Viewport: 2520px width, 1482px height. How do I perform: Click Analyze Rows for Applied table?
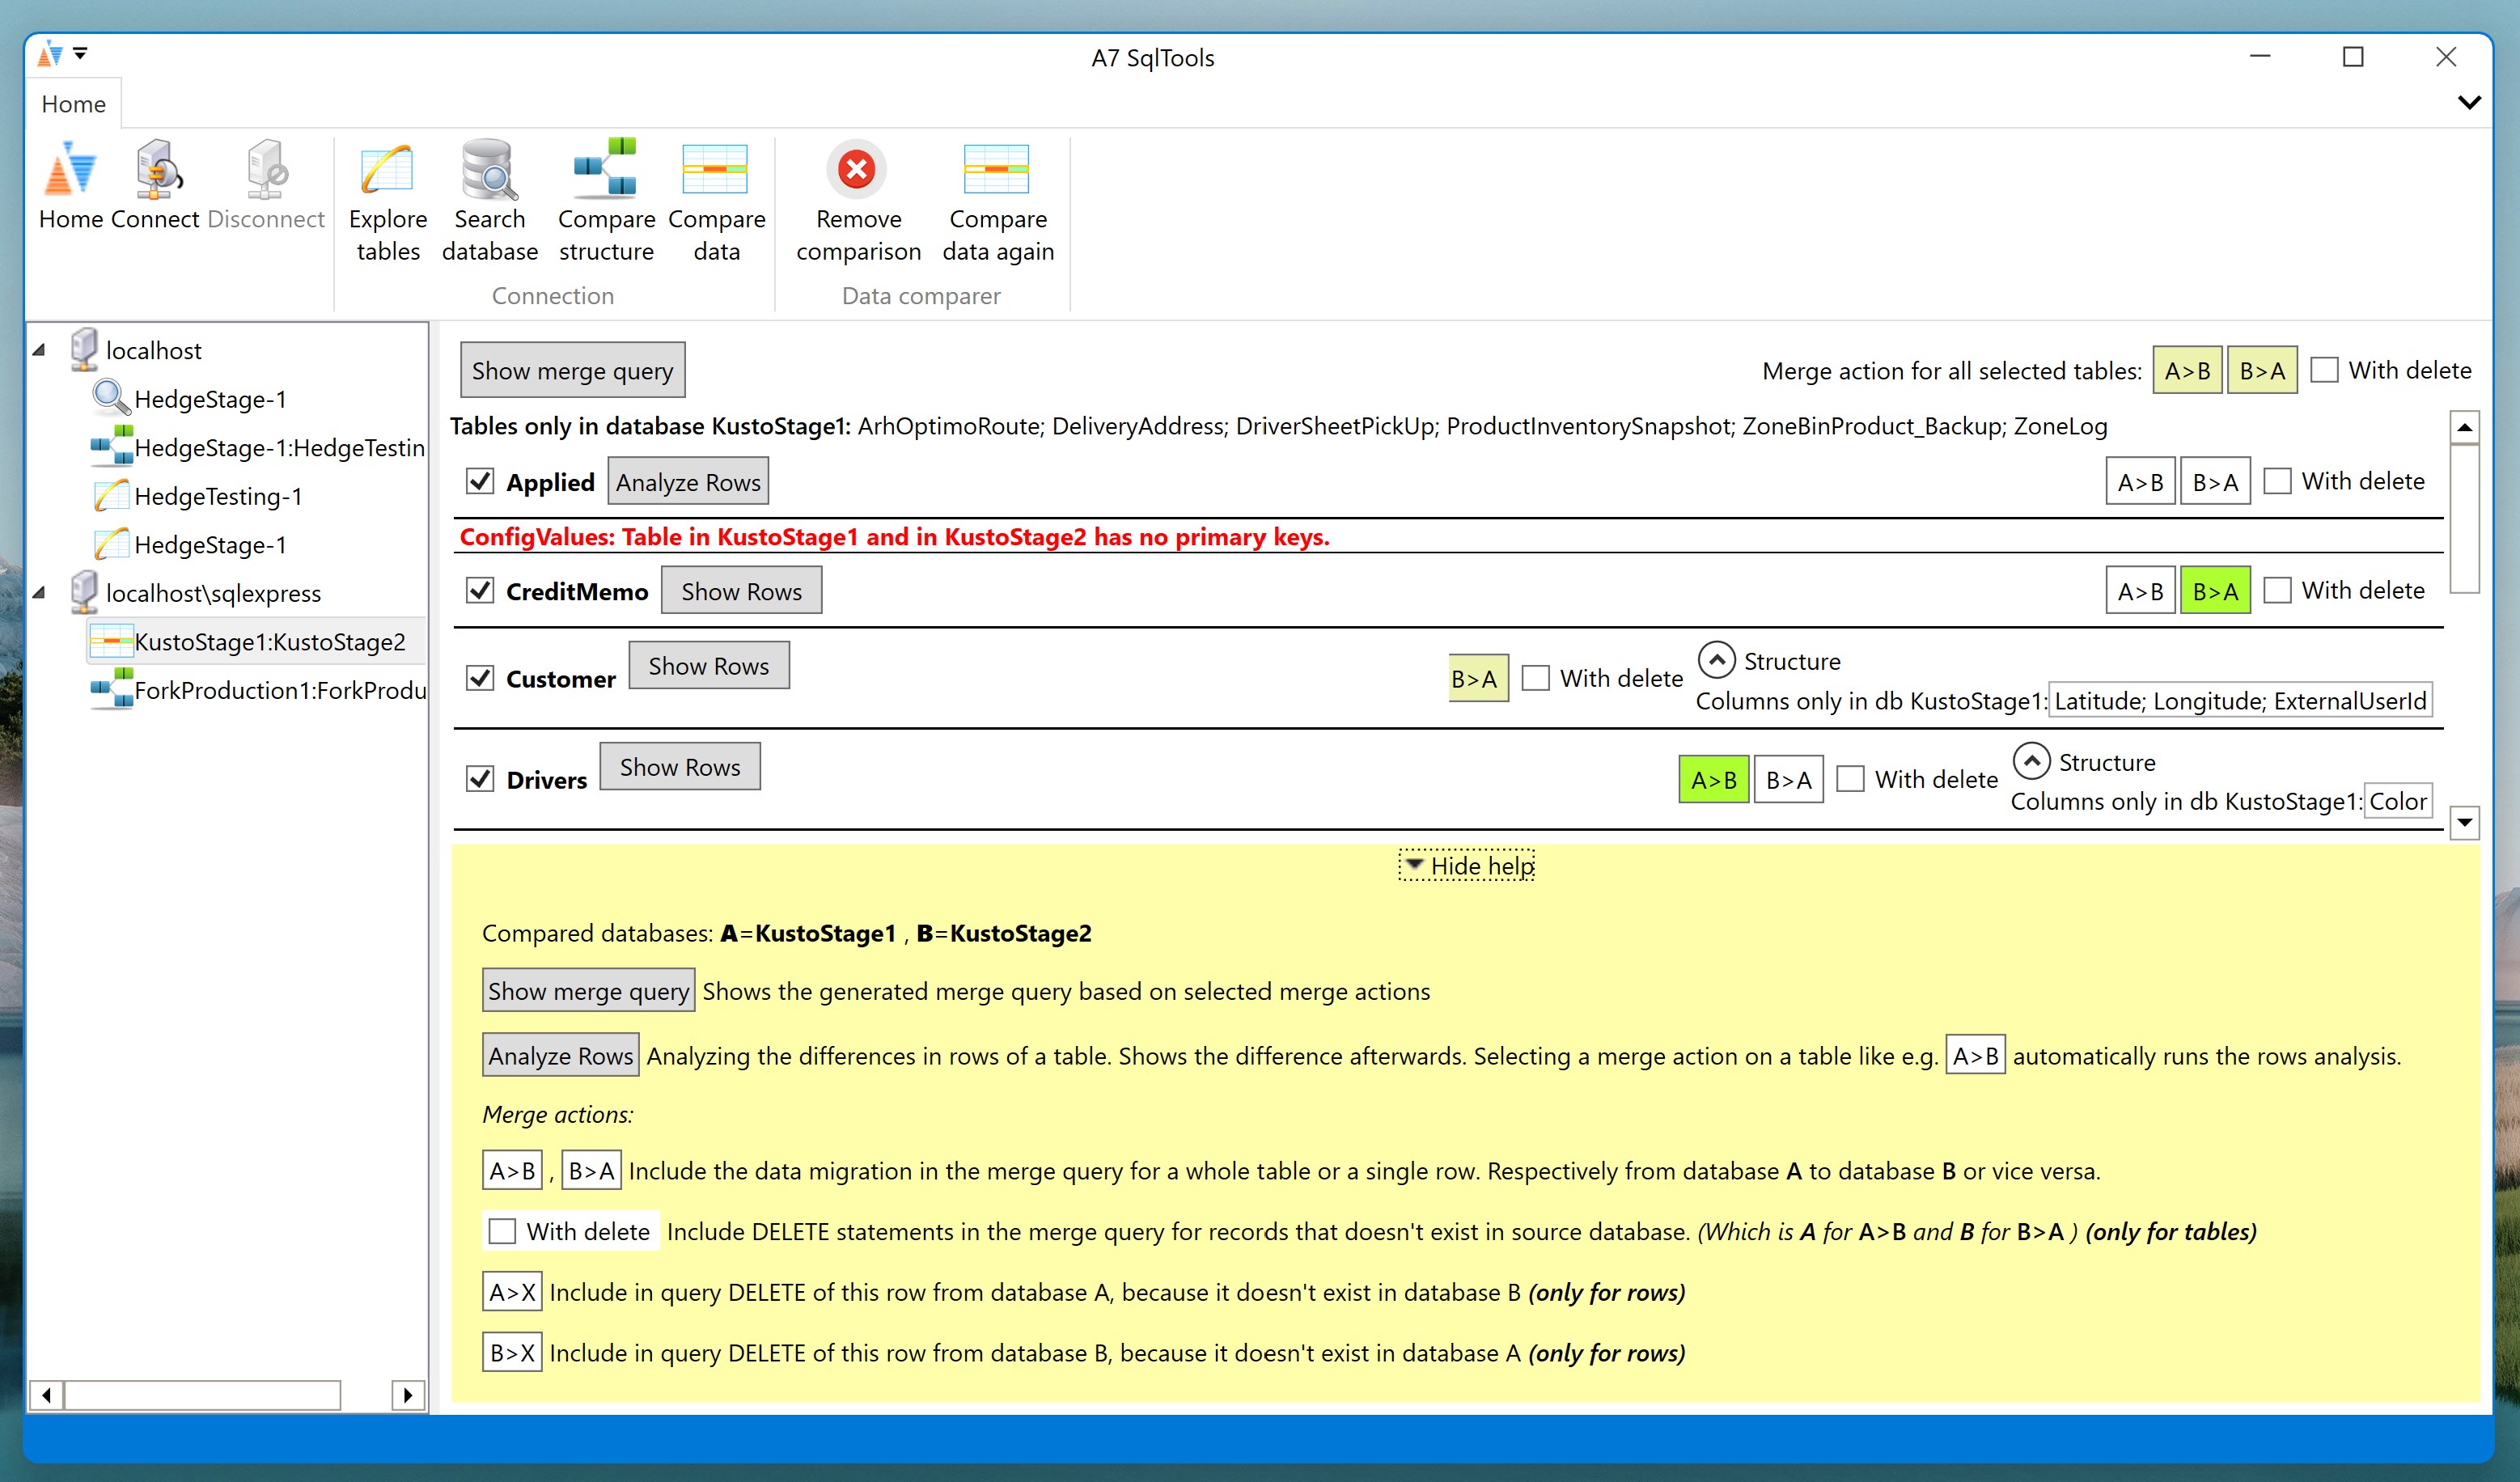point(687,482)
